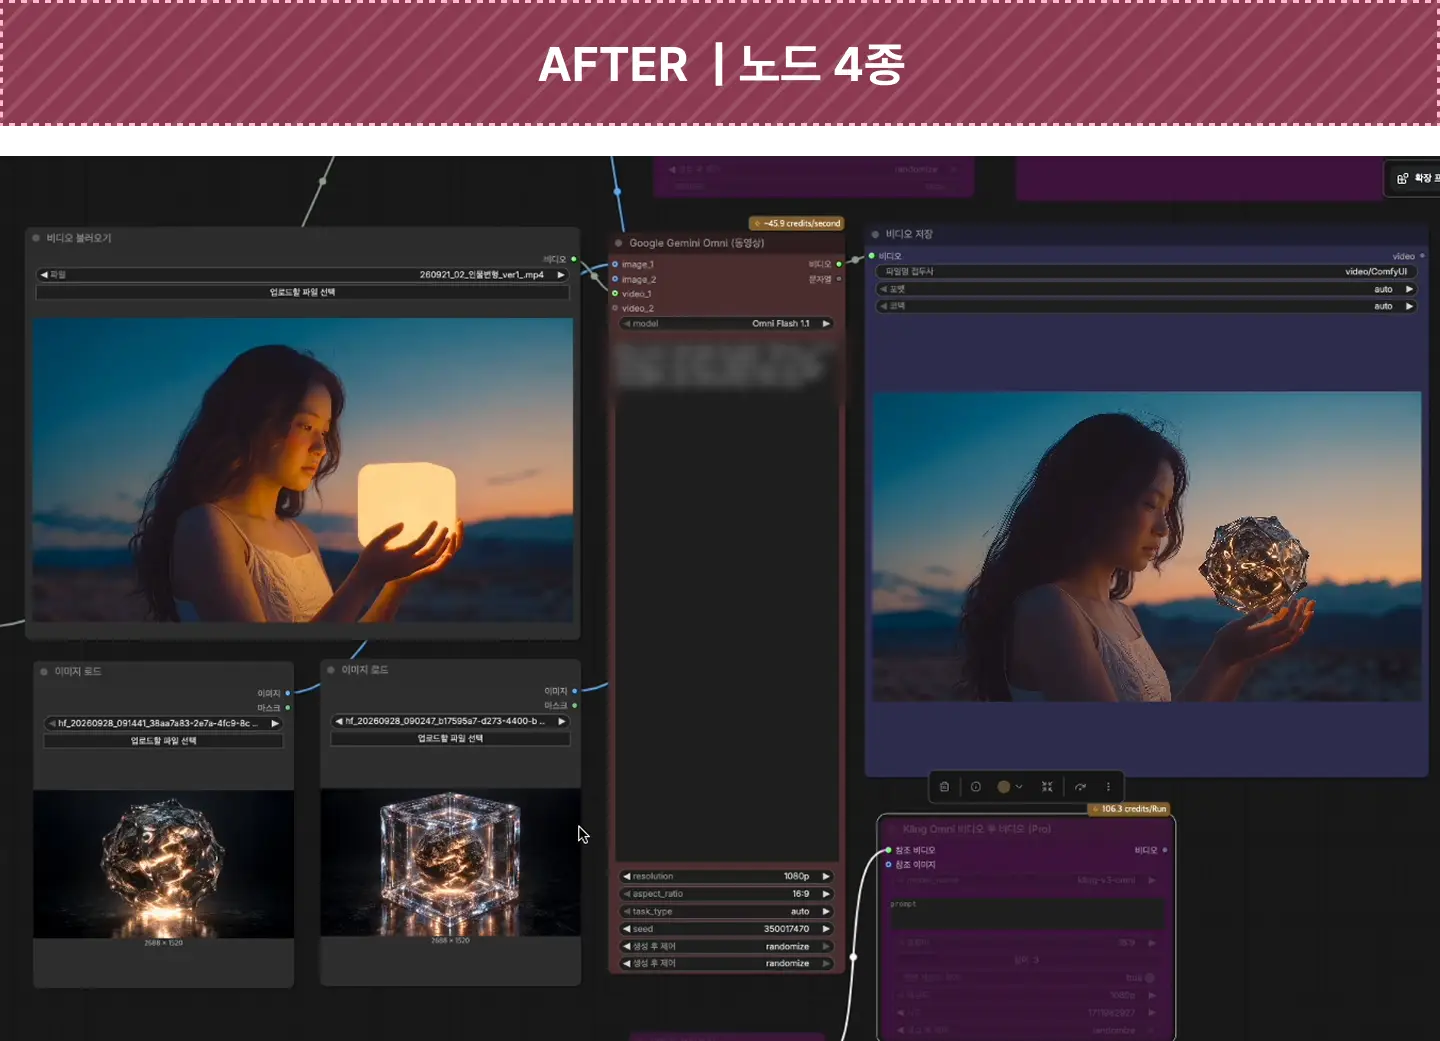Click the image_1 input port
Screen dimensions: 1440x1041
[x=615, y=265]
